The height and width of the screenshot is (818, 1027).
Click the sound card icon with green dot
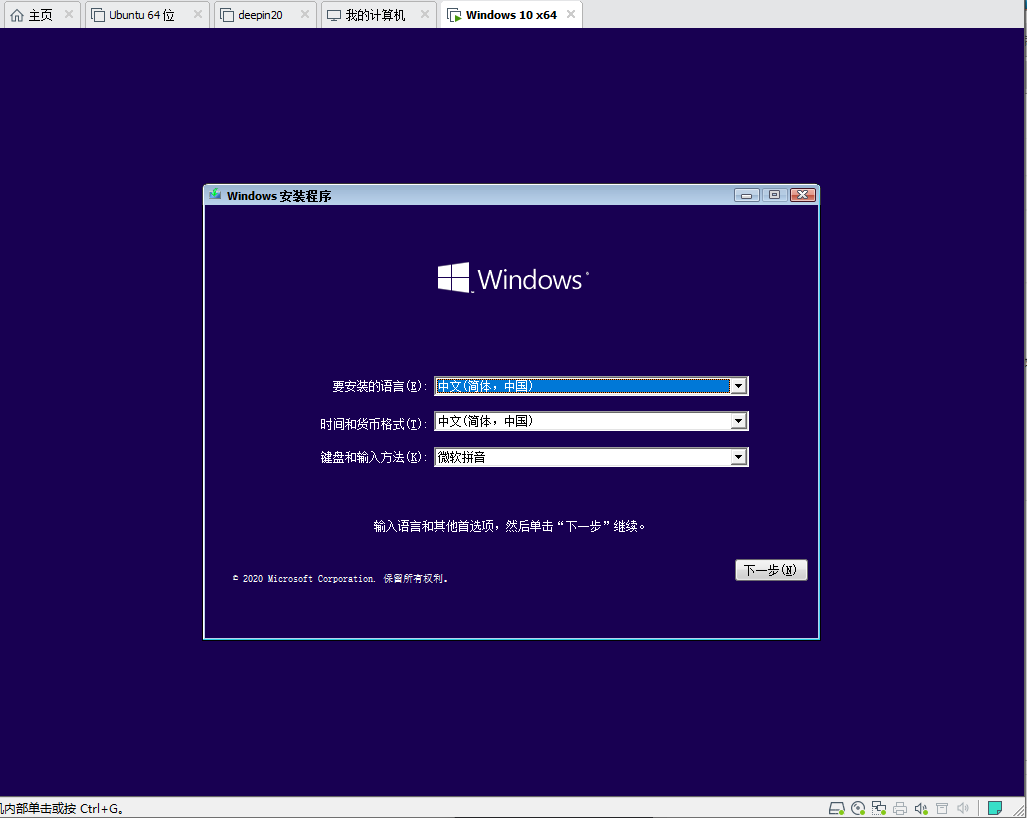921,808
